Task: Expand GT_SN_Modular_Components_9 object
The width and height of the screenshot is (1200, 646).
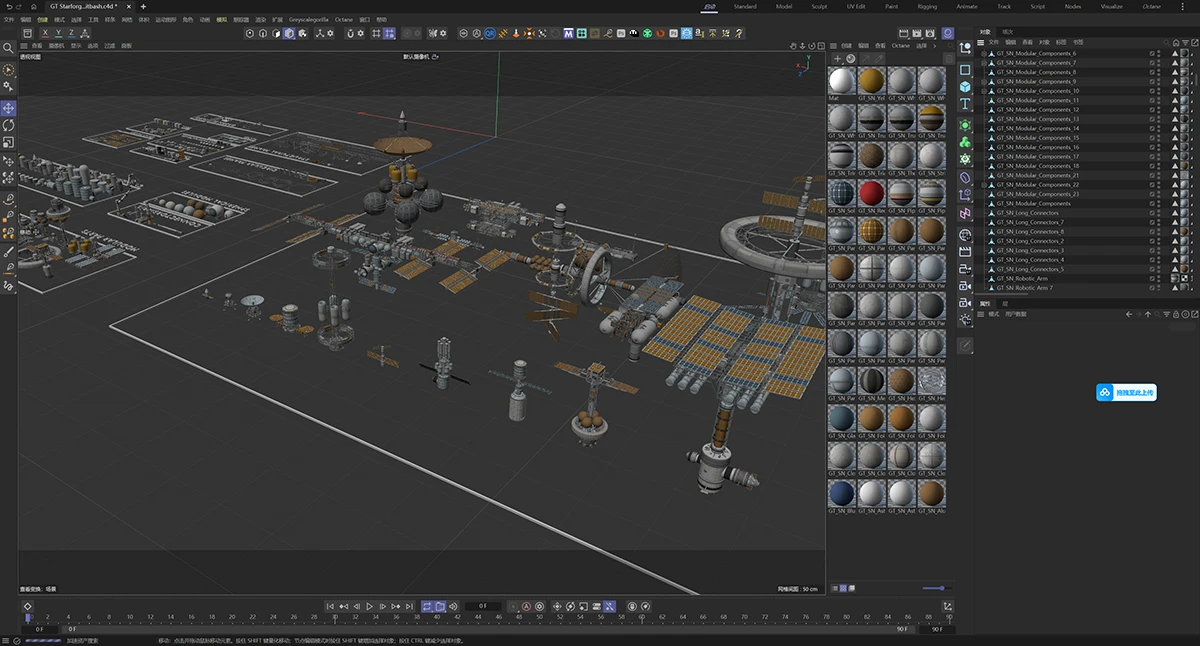Action: (x=984, y=81)
